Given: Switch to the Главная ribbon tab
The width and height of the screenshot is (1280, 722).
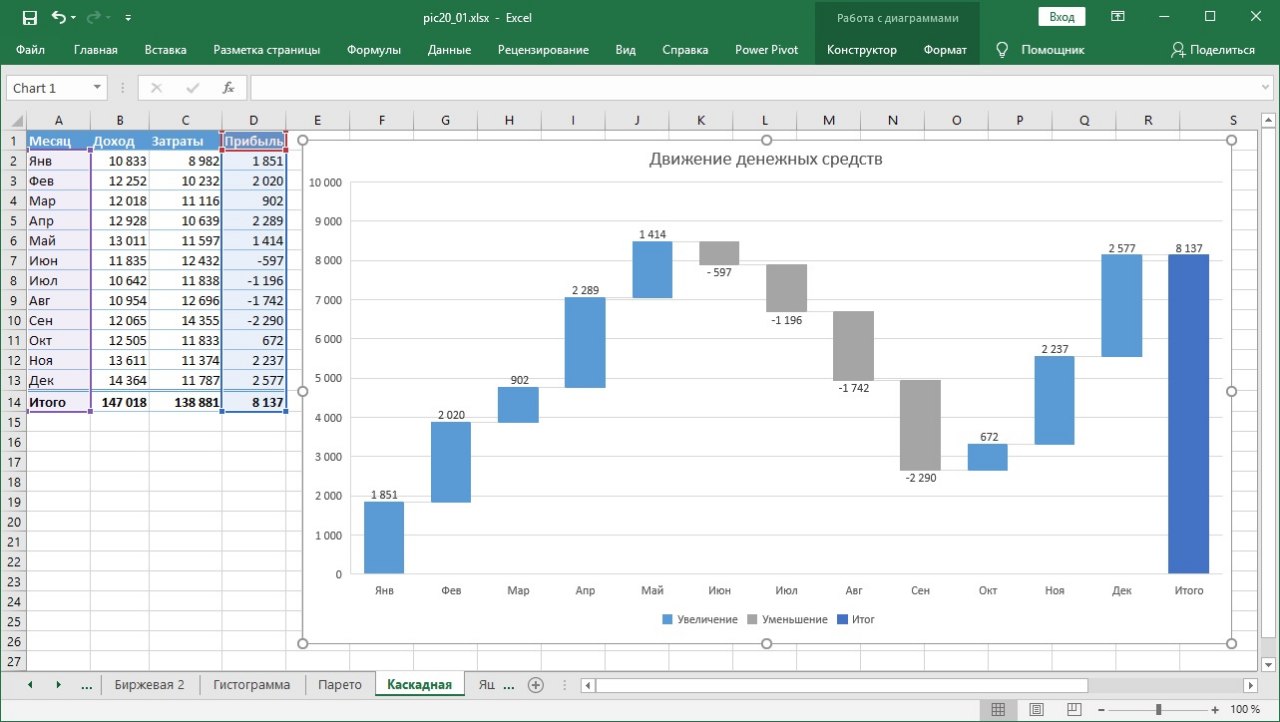Looking at the screenshot, I should pos(96,49).
